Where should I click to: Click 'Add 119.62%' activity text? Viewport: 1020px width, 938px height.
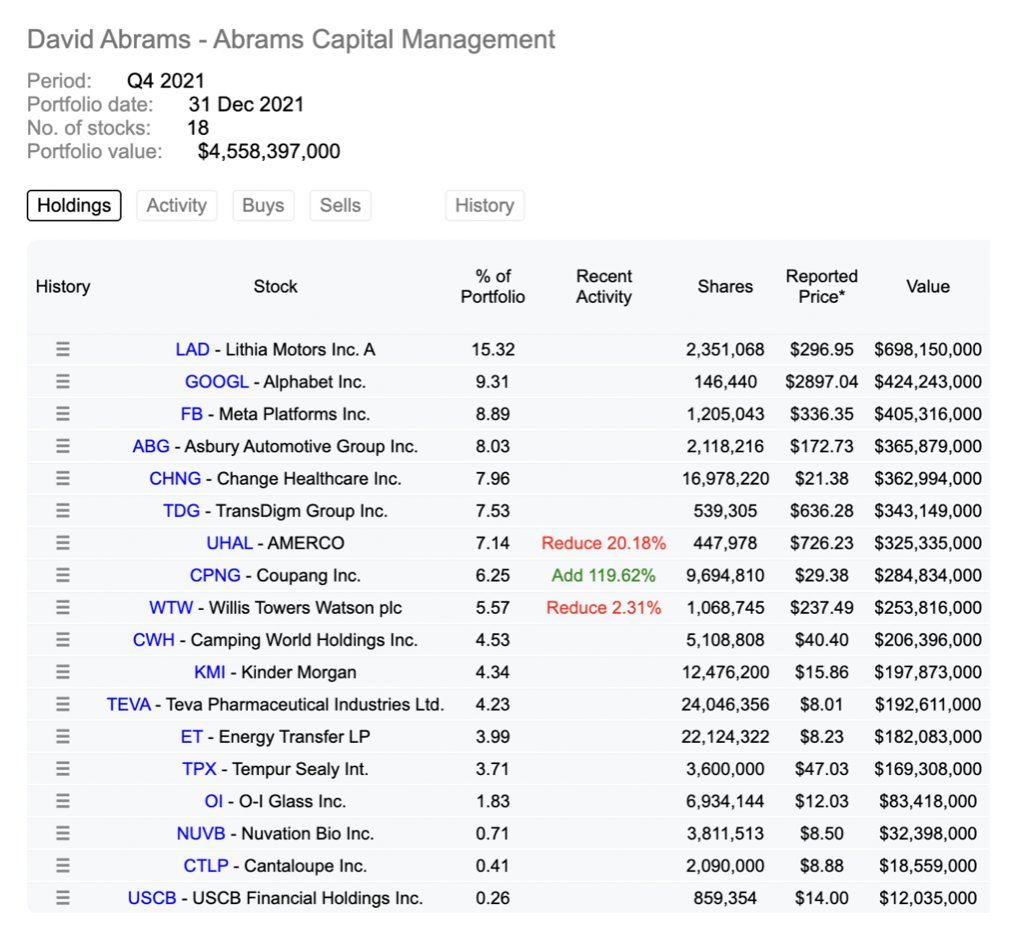tap(604, 575)
